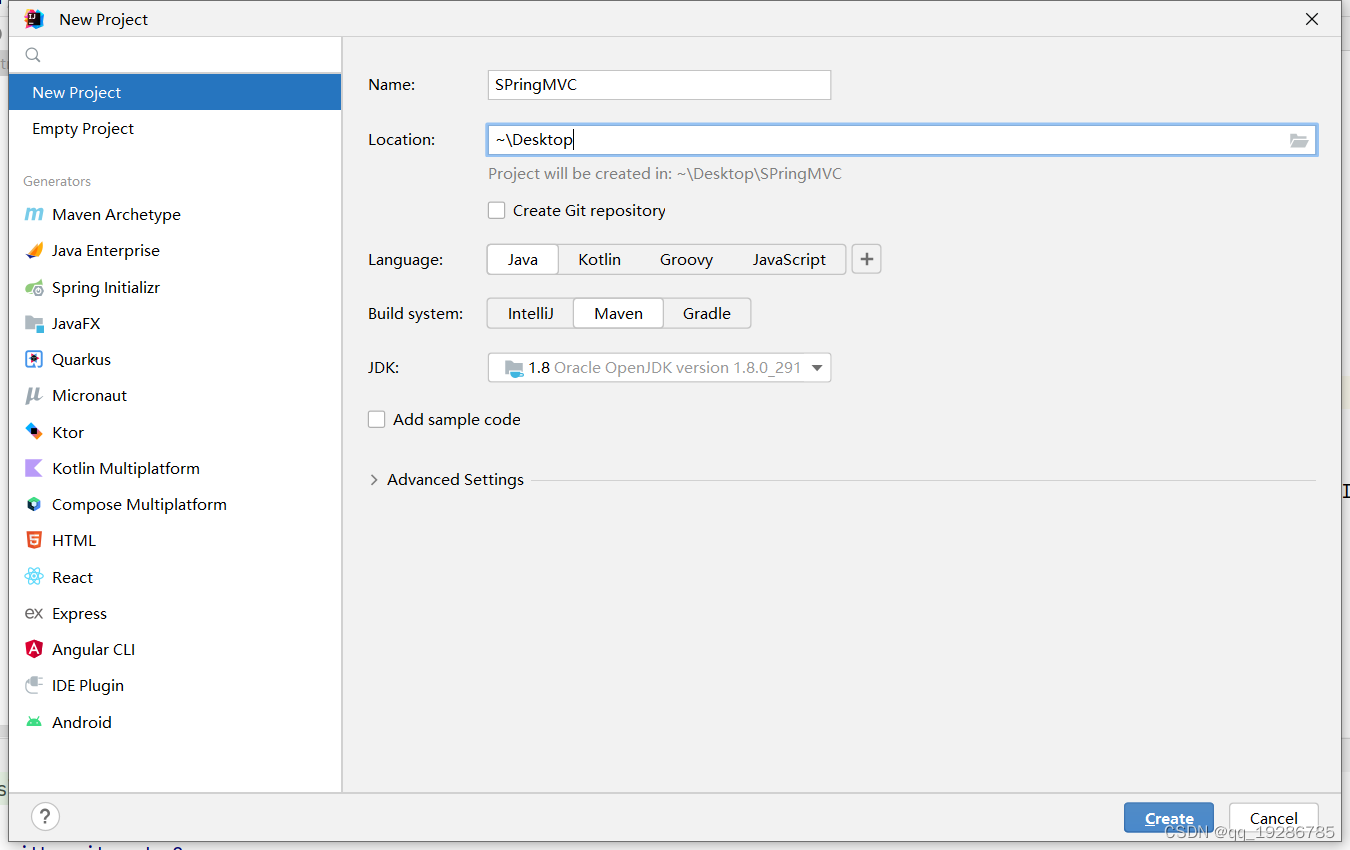1350x850 pixels.
Task: Open help with the question mark button
Action: (x=45, y=816)
